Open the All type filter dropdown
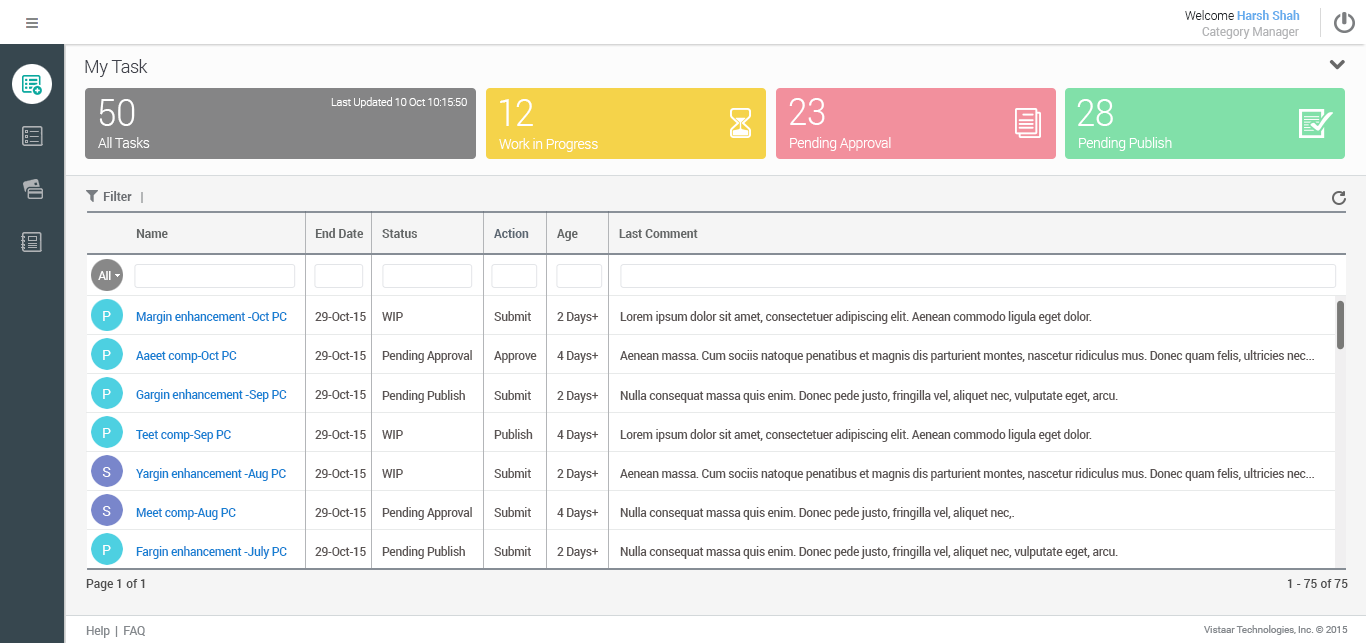 point(107,275)
